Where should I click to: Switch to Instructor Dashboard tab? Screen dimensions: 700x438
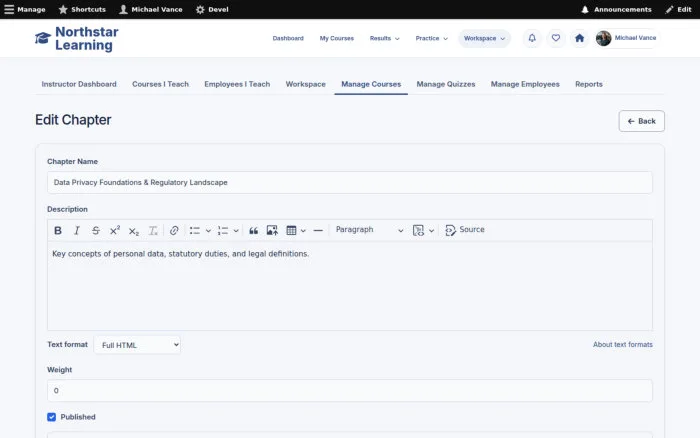click(79, 84)
